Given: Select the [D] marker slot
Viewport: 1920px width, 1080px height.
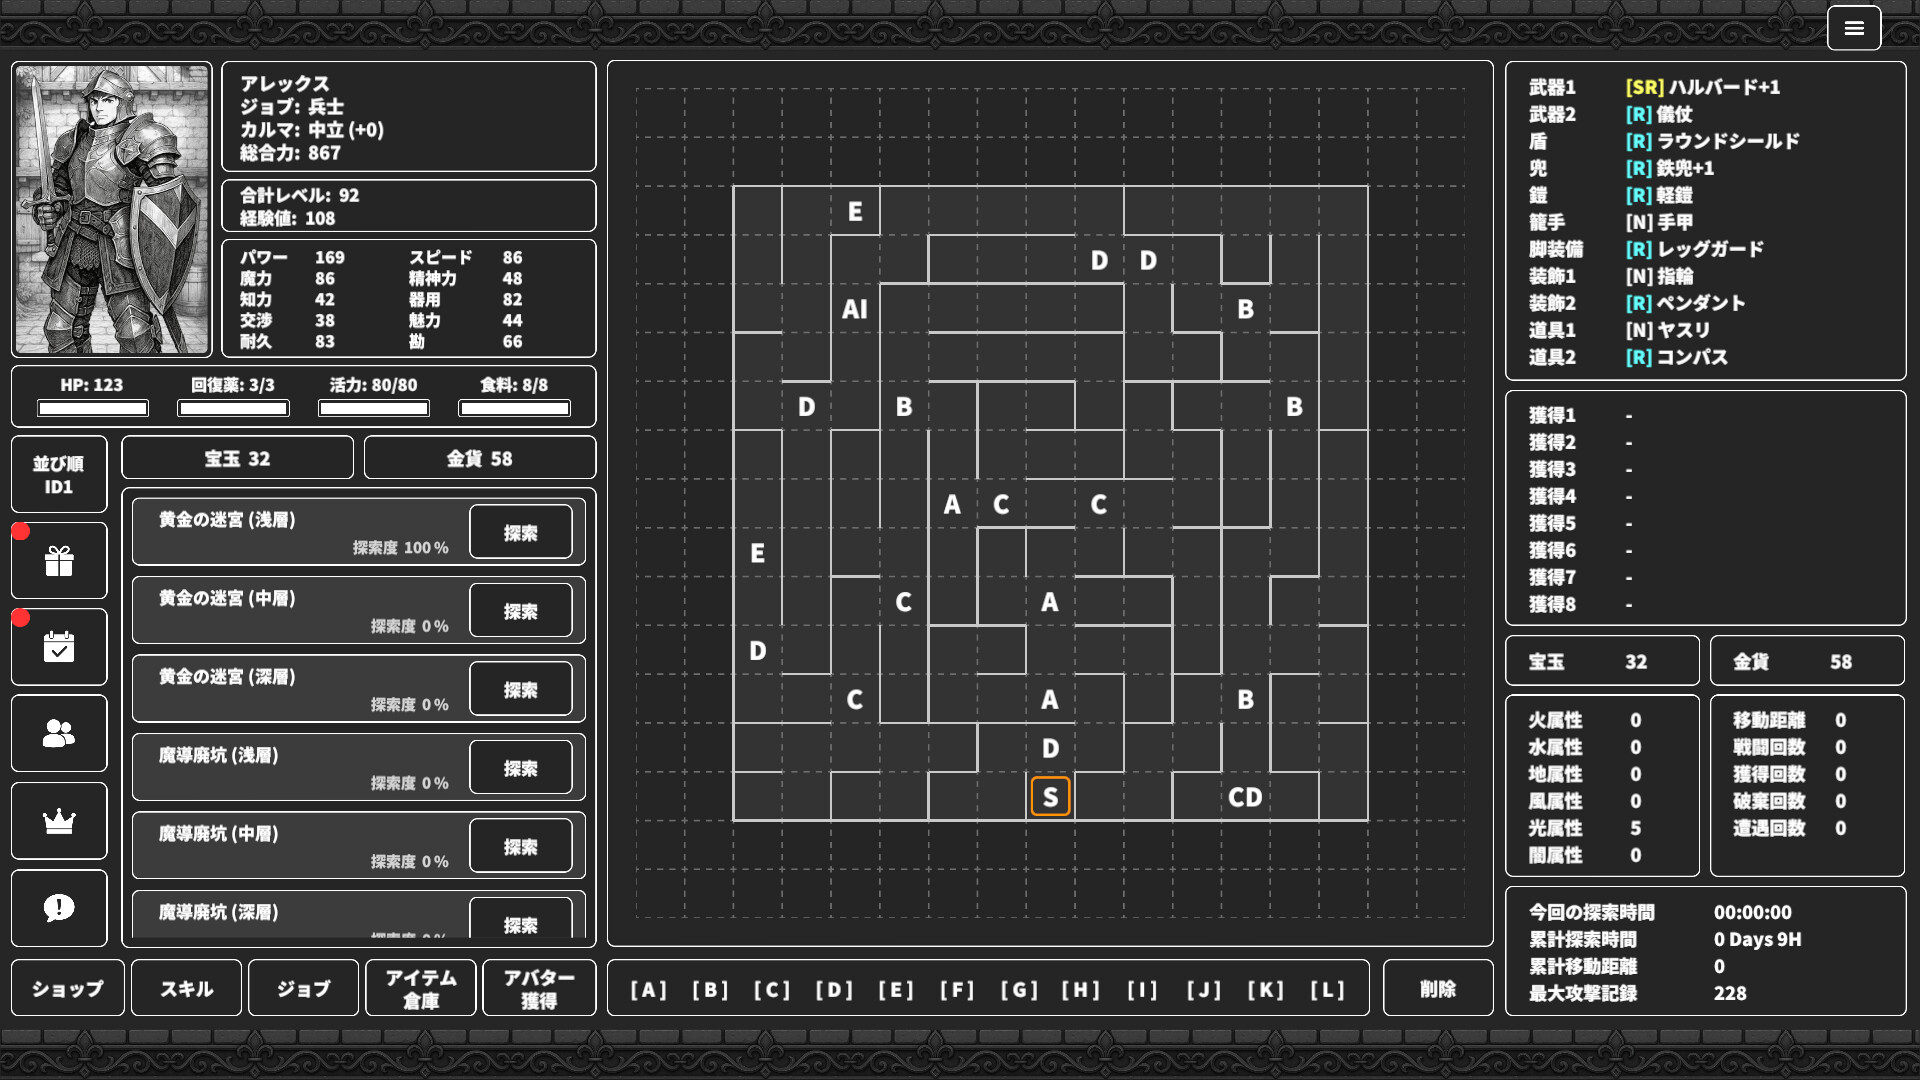Looking at the screenshot, I should coord(834,989).
